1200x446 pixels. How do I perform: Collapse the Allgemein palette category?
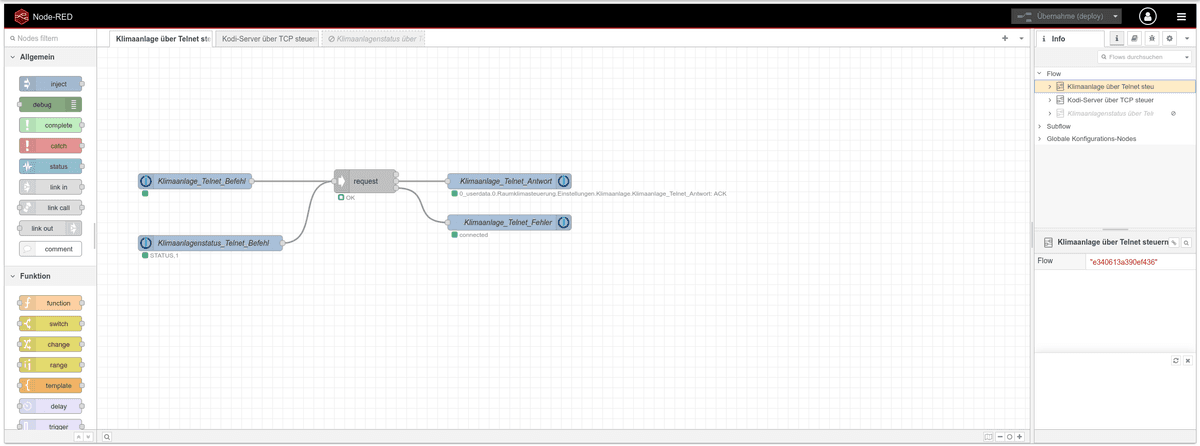52,57
